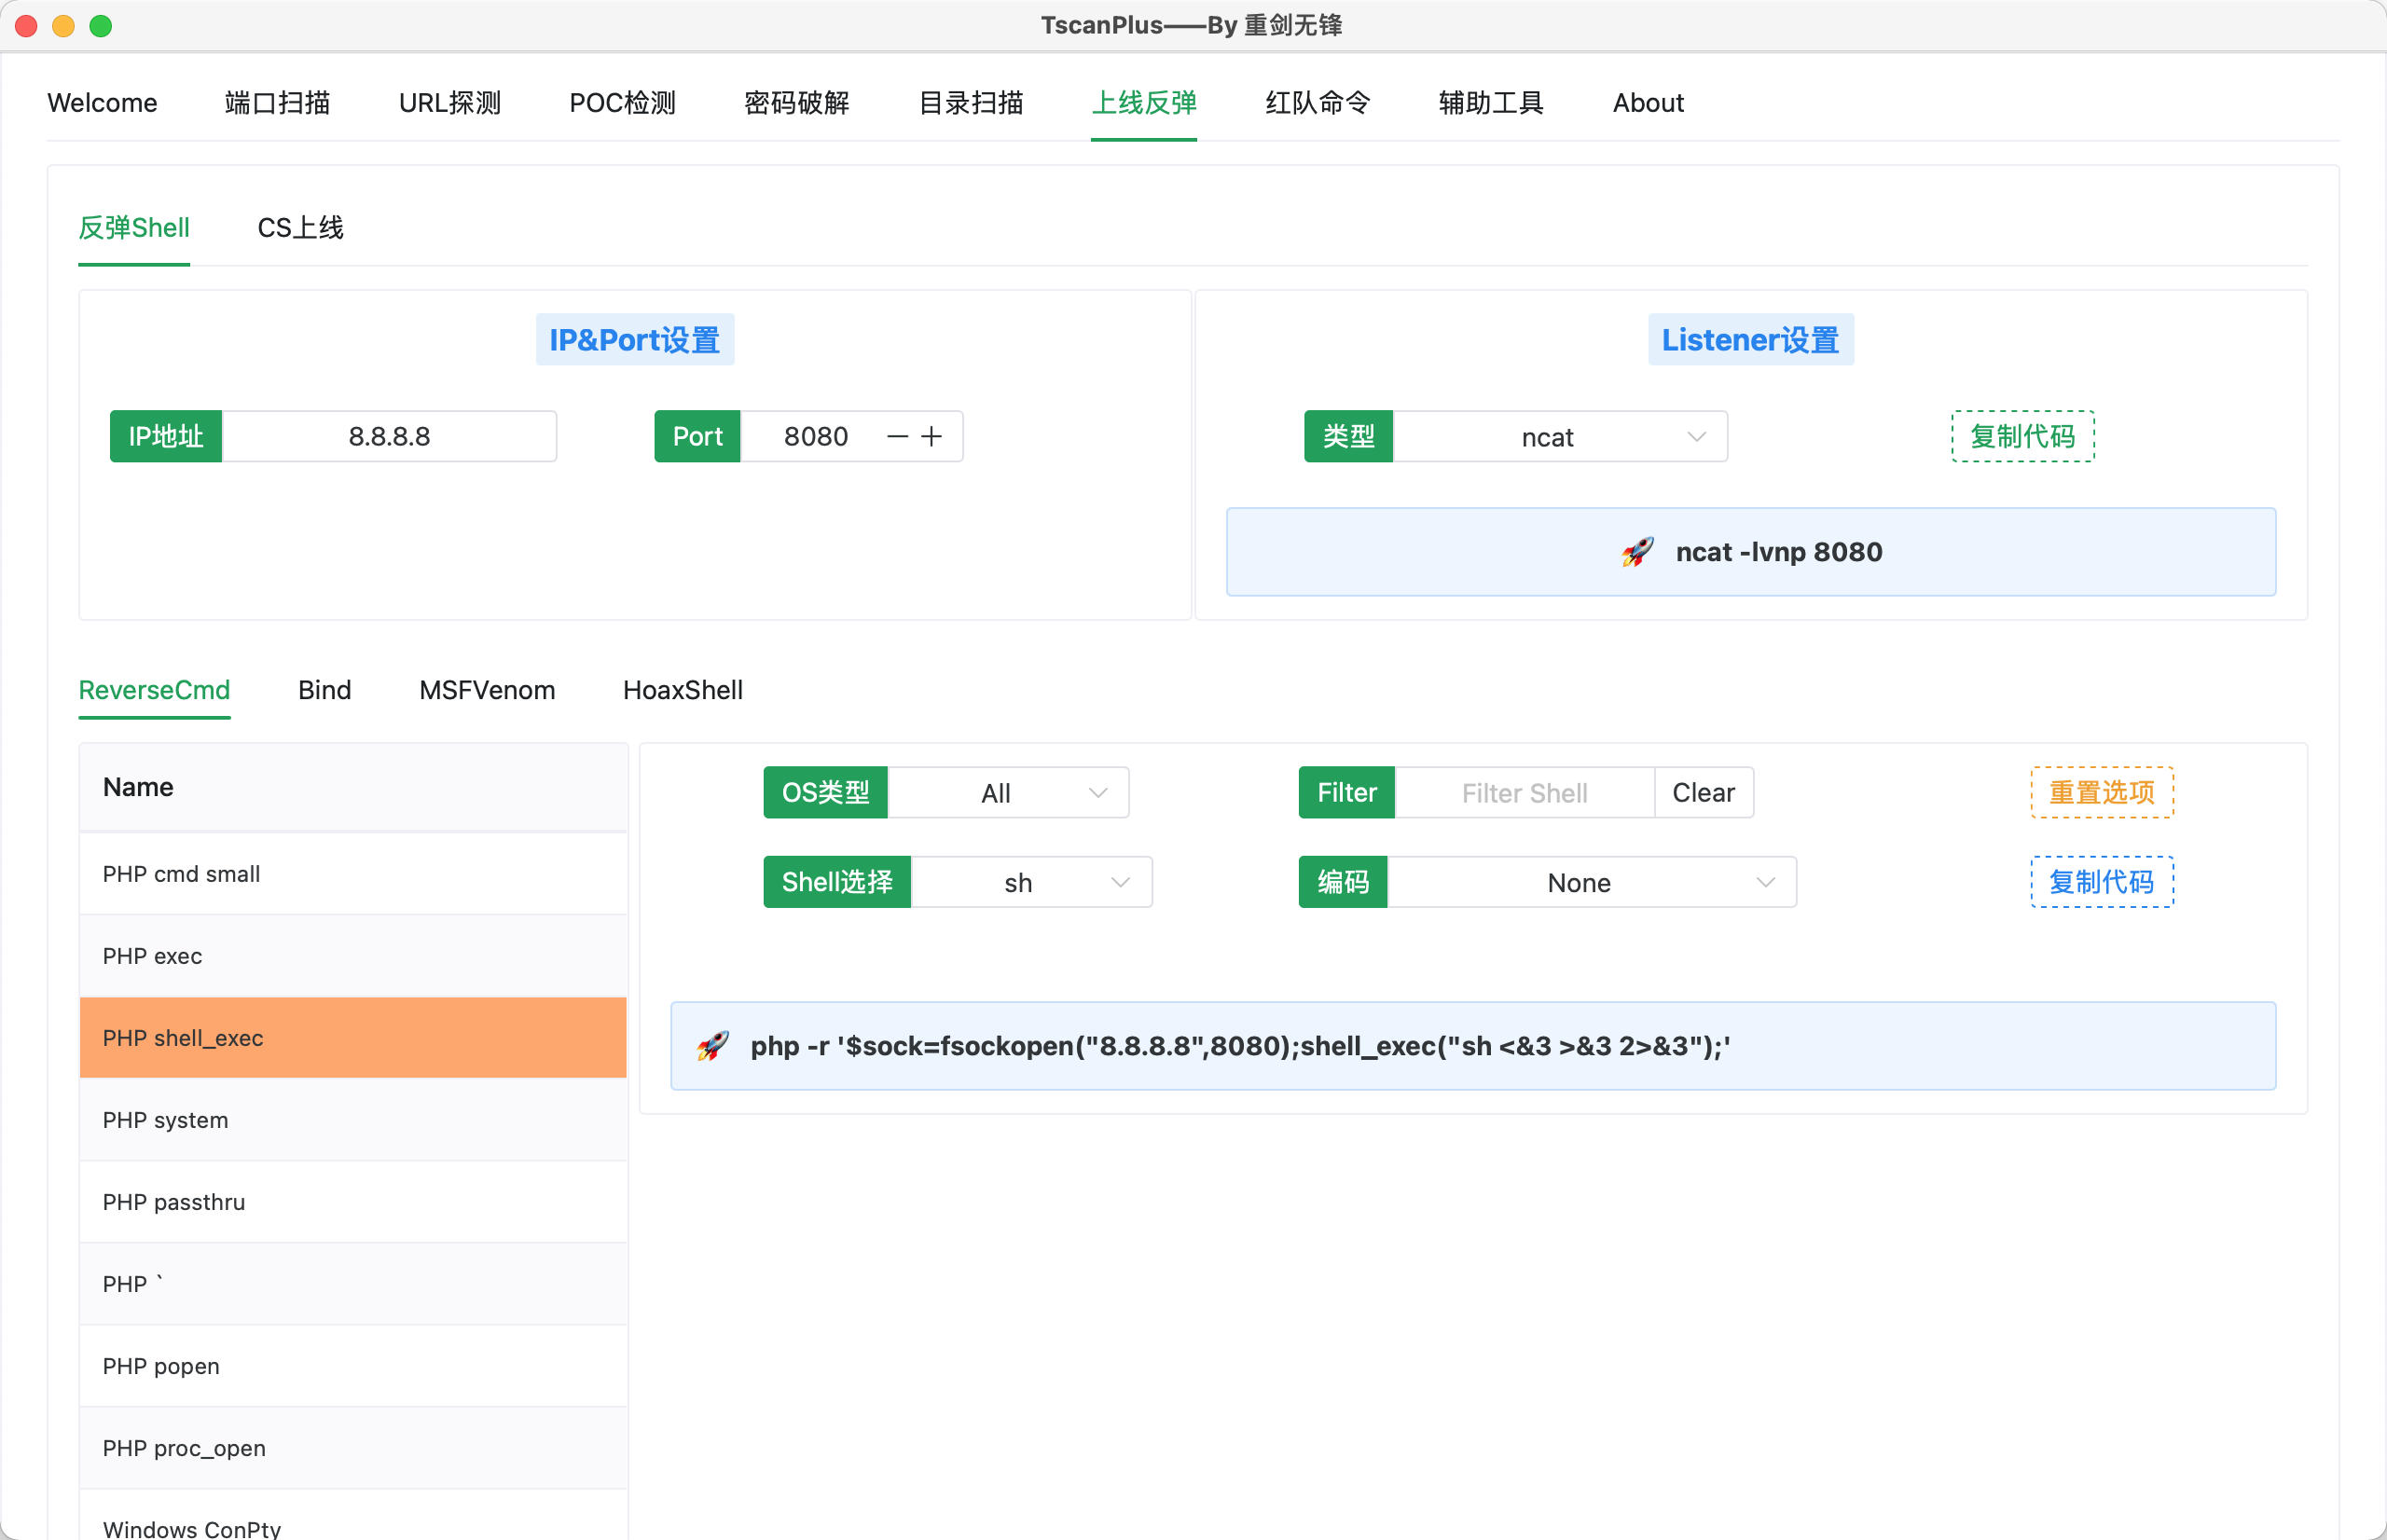Increase port with the plus stepper

931,437
